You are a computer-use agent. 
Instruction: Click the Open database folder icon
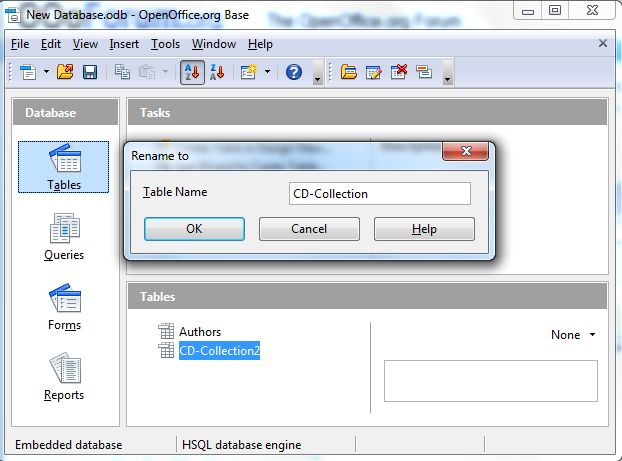pos(66,72)
